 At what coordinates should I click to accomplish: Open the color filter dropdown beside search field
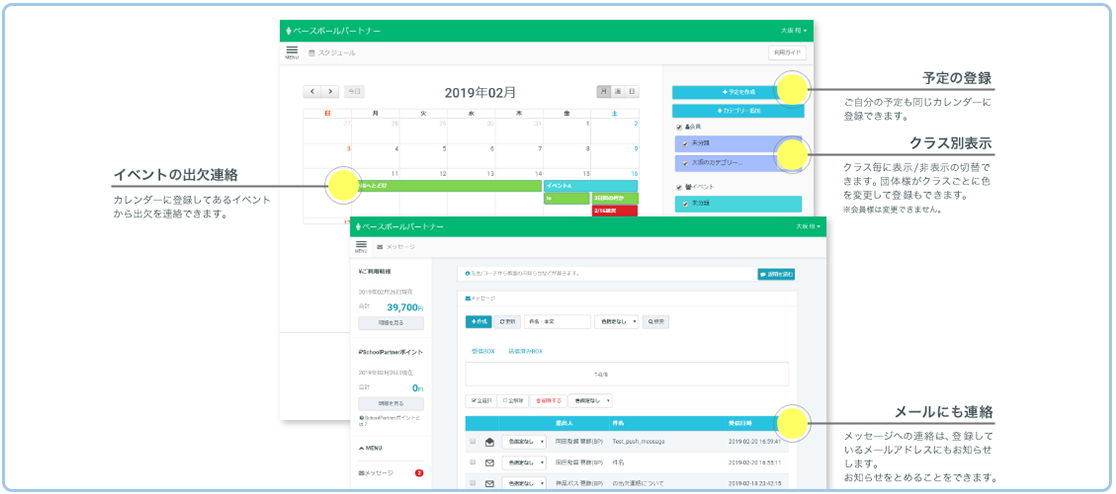pos(616,322)
